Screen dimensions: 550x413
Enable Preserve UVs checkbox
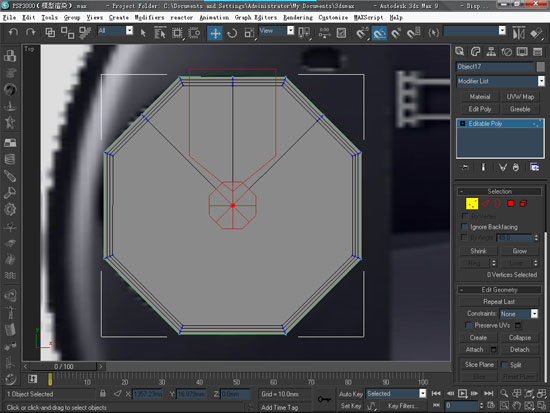(x=468, y=325)
